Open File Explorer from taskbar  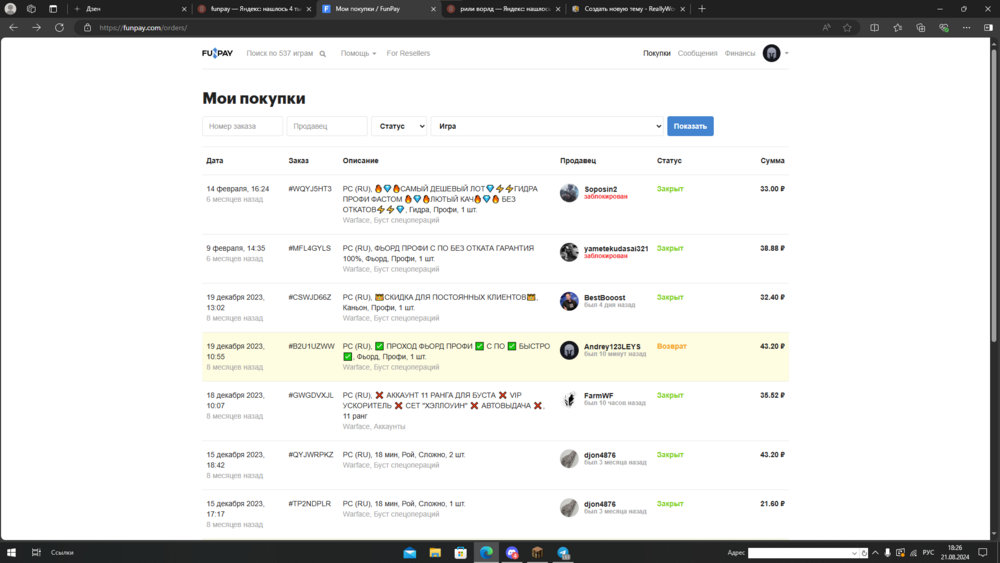point(435,553)
